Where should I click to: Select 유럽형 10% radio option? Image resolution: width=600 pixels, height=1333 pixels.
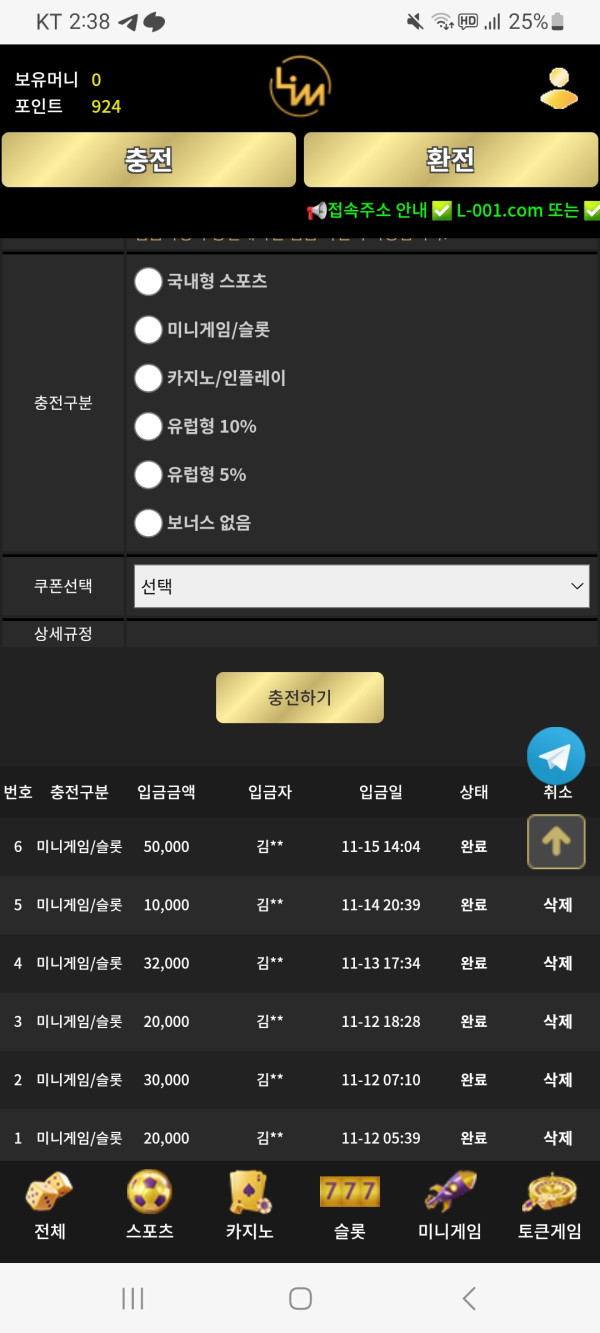tap(149, 427)
